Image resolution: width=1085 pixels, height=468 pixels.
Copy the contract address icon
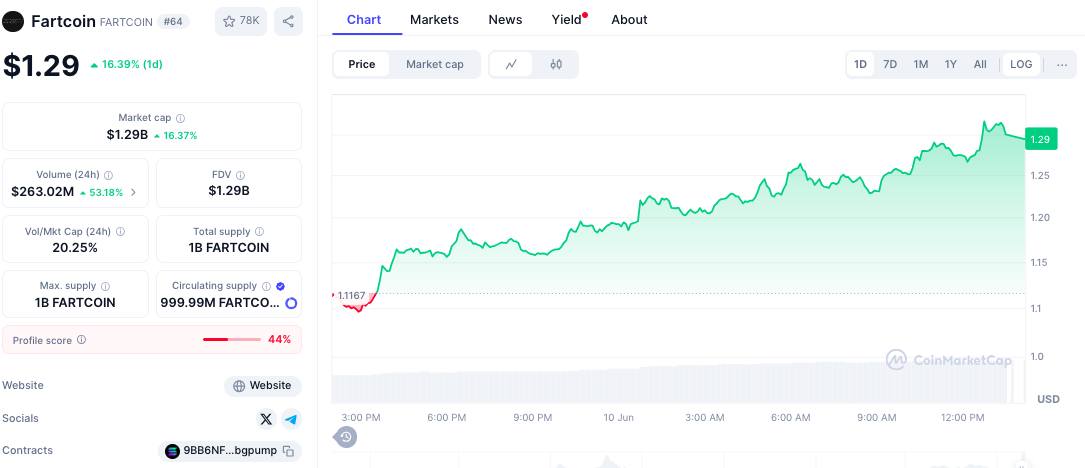[x=288, y=451]
